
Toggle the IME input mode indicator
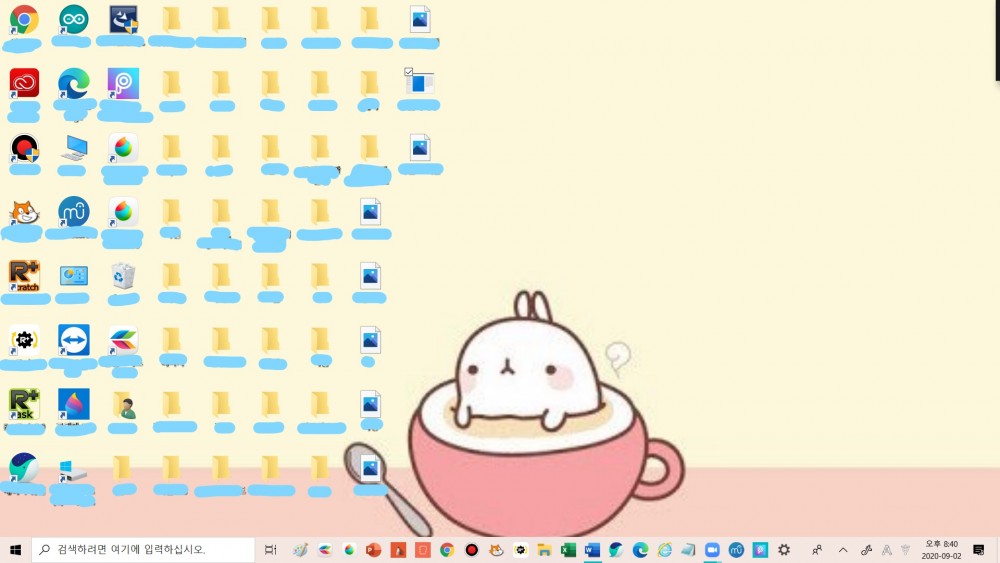click(886, 550)
